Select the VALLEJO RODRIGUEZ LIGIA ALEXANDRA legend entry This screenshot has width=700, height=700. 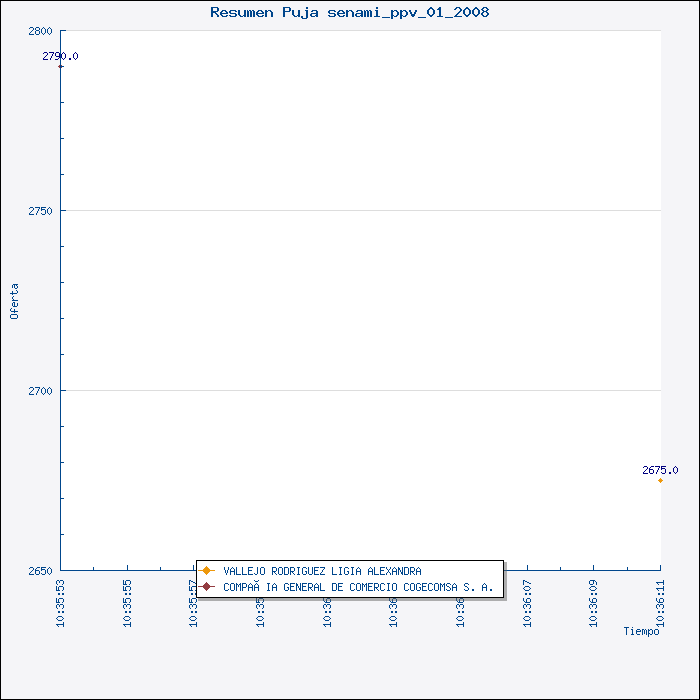point(322,571)
